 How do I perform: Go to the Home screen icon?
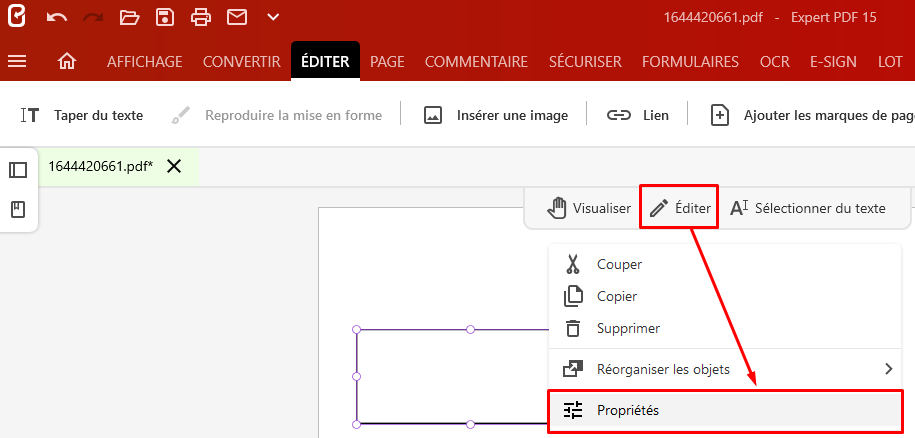67,61
